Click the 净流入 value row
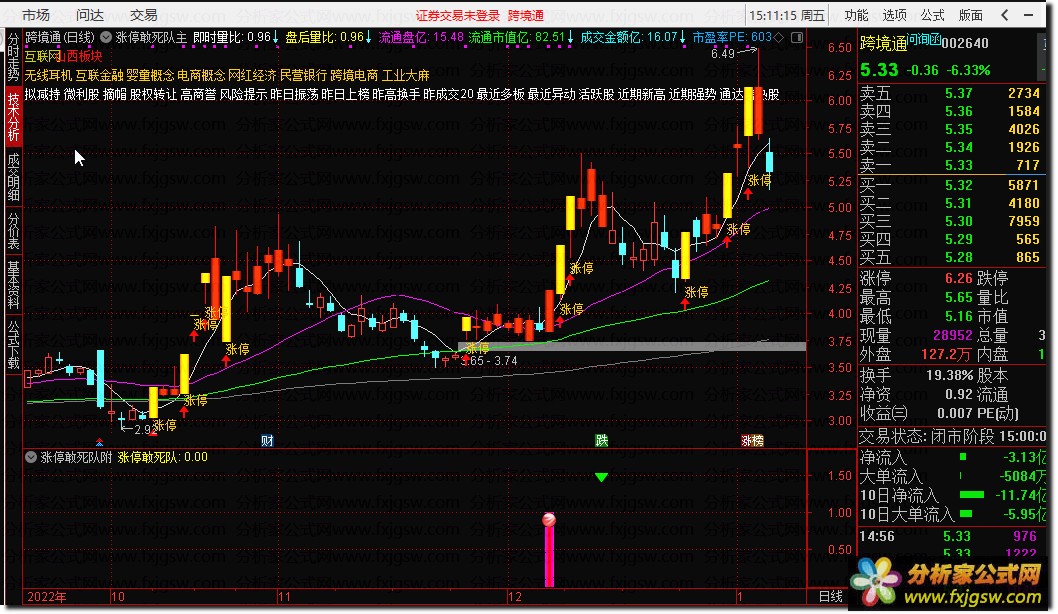The image size is (1058, 614). (952, 457)
